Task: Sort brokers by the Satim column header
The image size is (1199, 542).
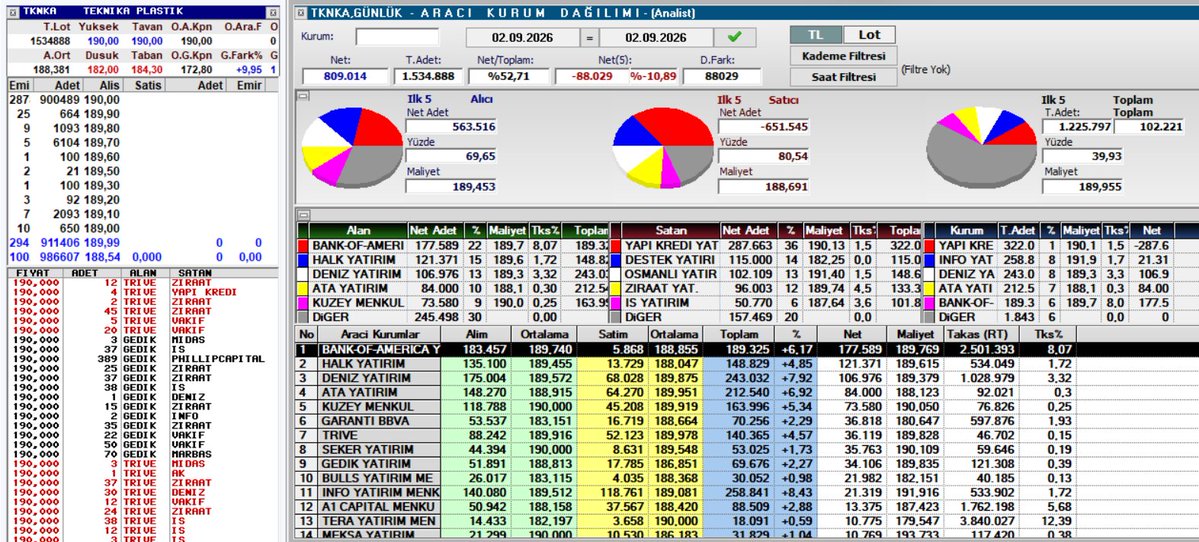Action: (x=612, y=334)
